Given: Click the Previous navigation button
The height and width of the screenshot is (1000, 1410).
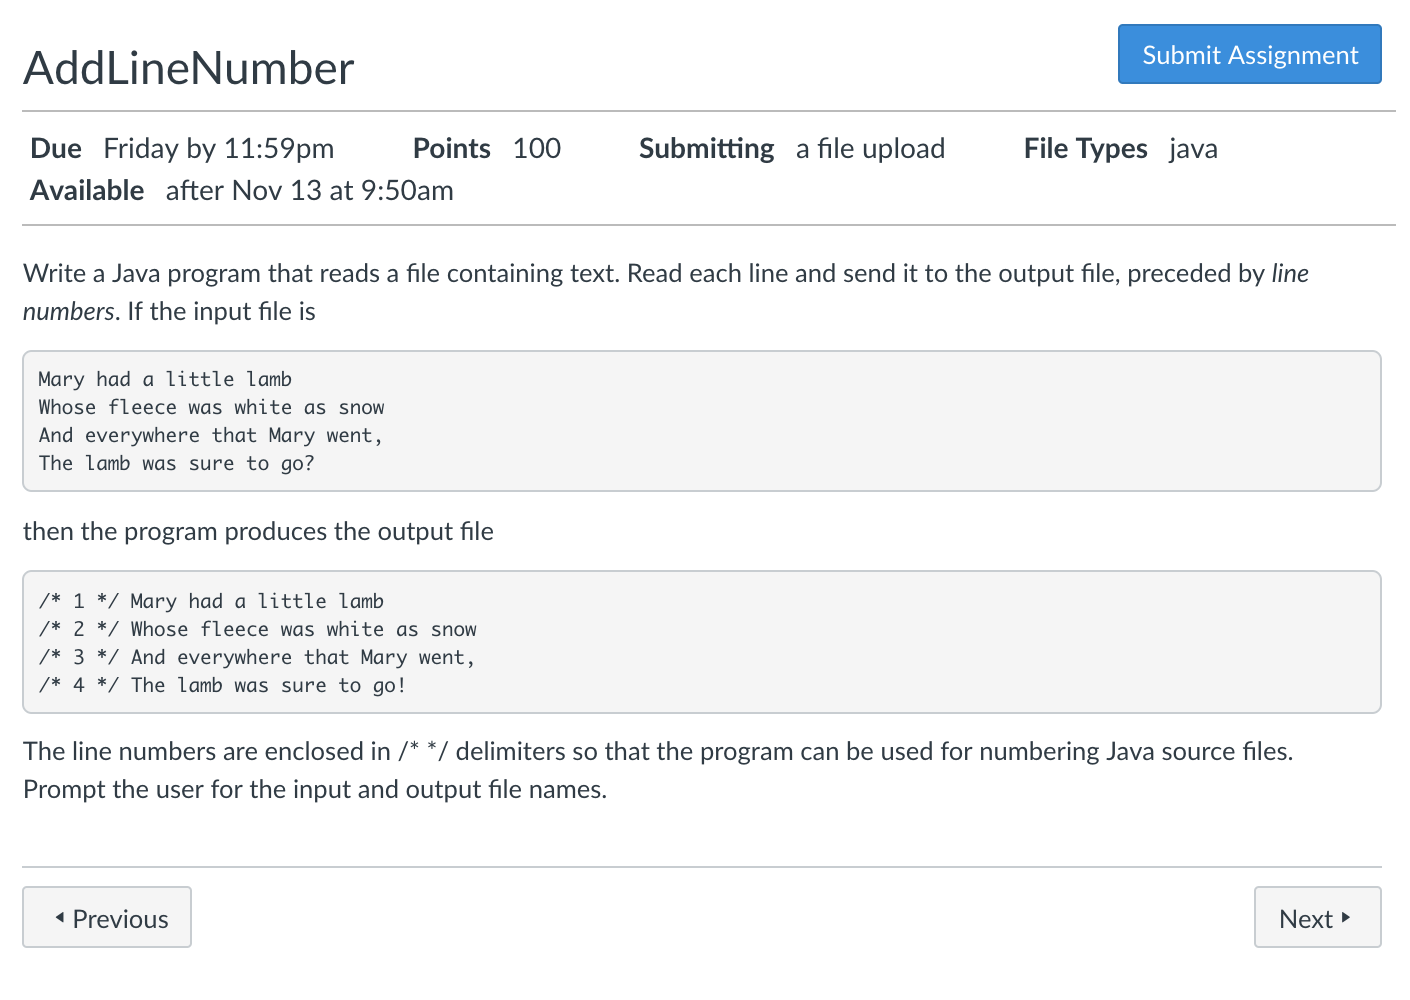Looking at the screenshot, I should 107,918.
